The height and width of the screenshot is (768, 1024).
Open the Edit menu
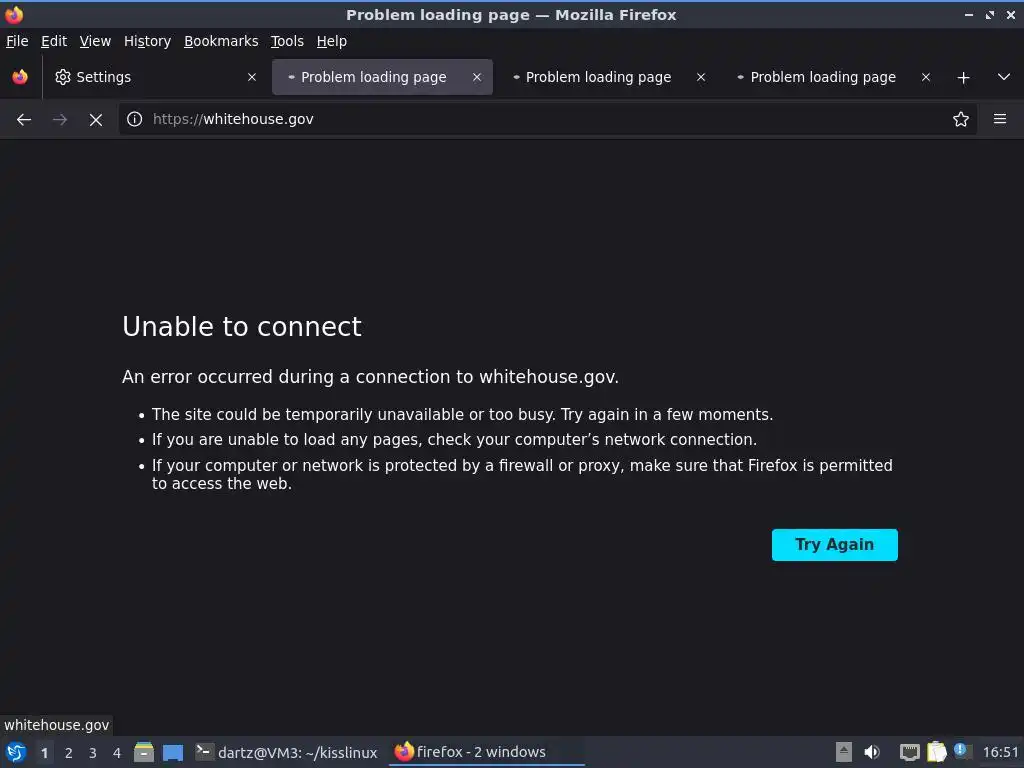click(54, 41)
